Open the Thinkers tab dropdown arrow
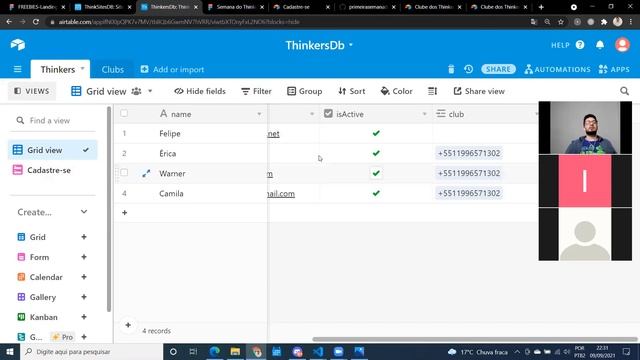640x360 pixels. (x=82, y=69)
